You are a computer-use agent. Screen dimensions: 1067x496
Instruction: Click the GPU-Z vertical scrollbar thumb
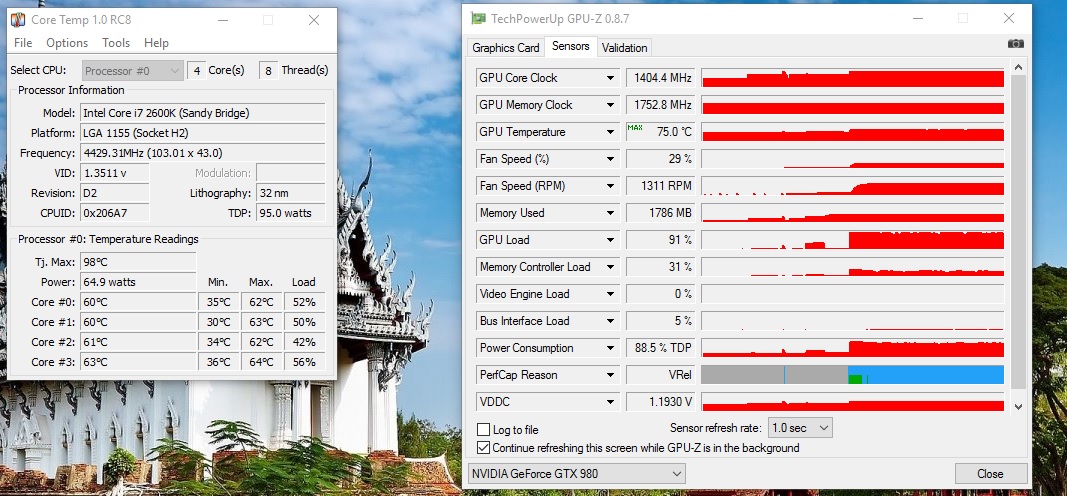click(x=1018, y=231)
